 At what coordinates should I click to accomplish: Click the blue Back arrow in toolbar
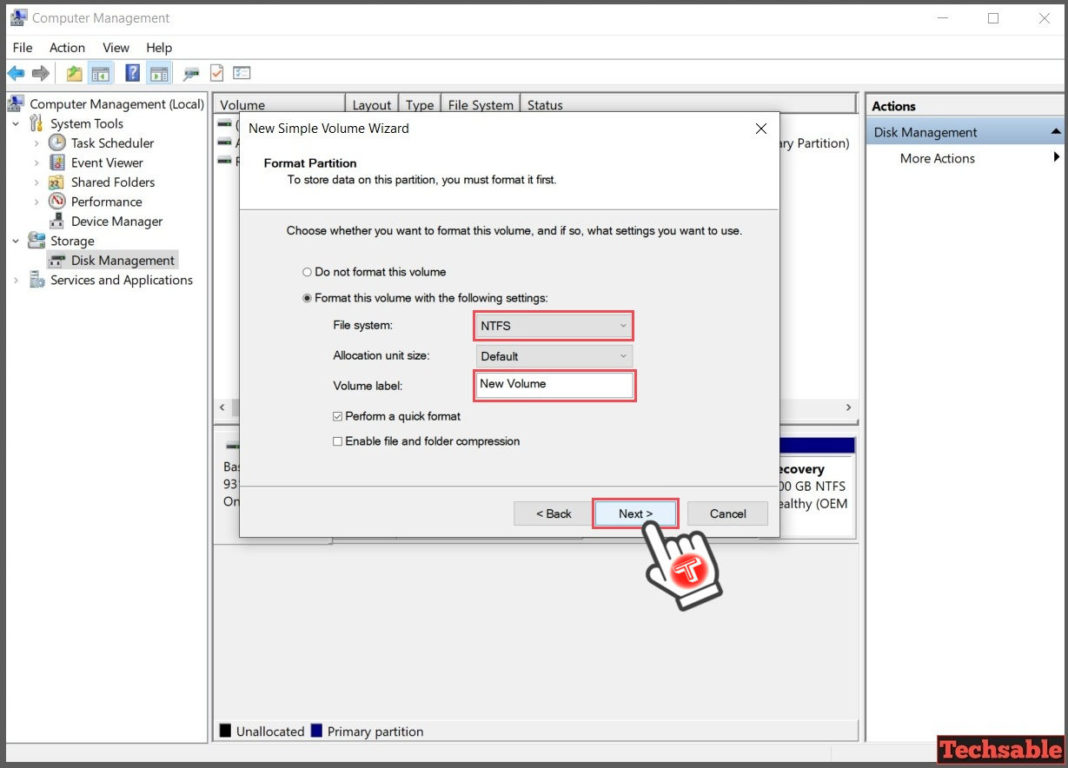(x=16, y=73)
